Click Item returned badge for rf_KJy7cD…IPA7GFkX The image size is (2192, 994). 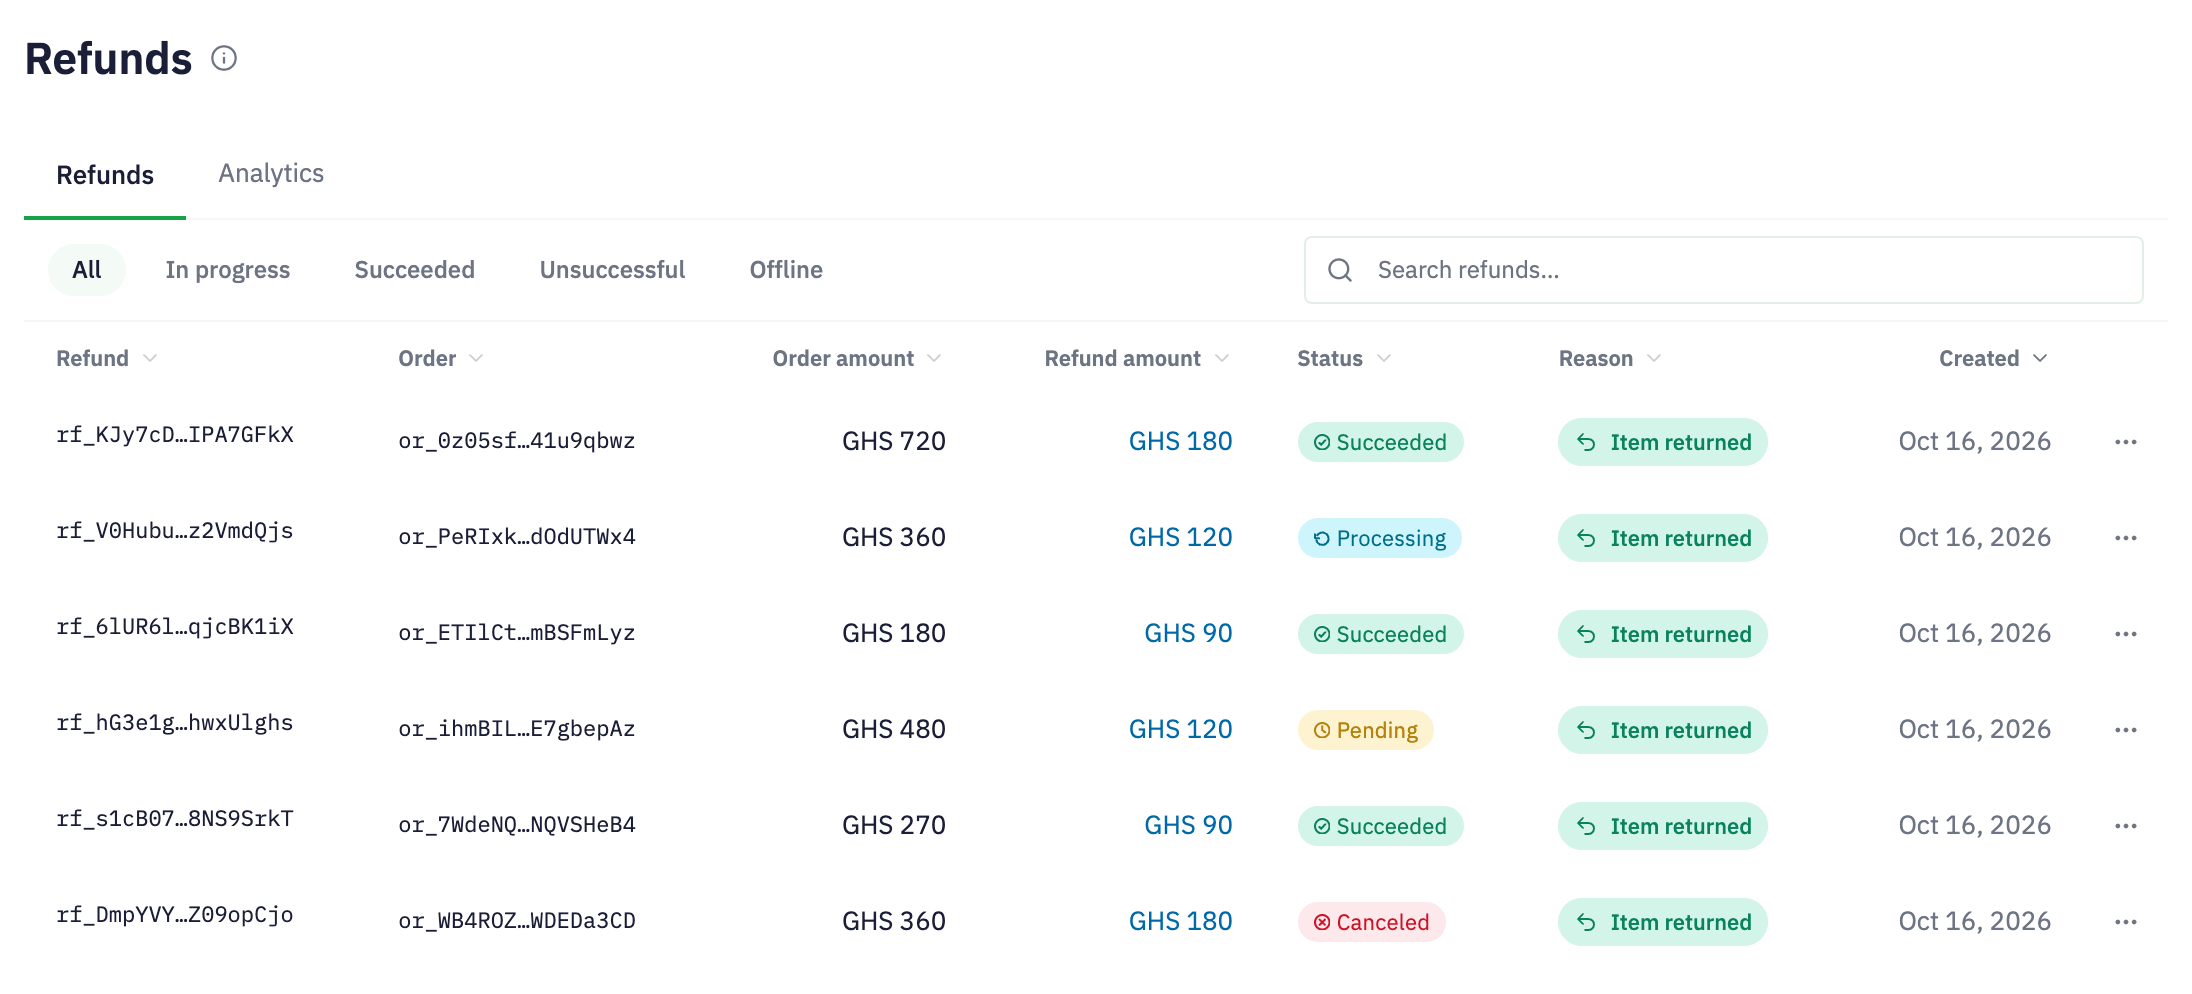(x=1663, y=442)
